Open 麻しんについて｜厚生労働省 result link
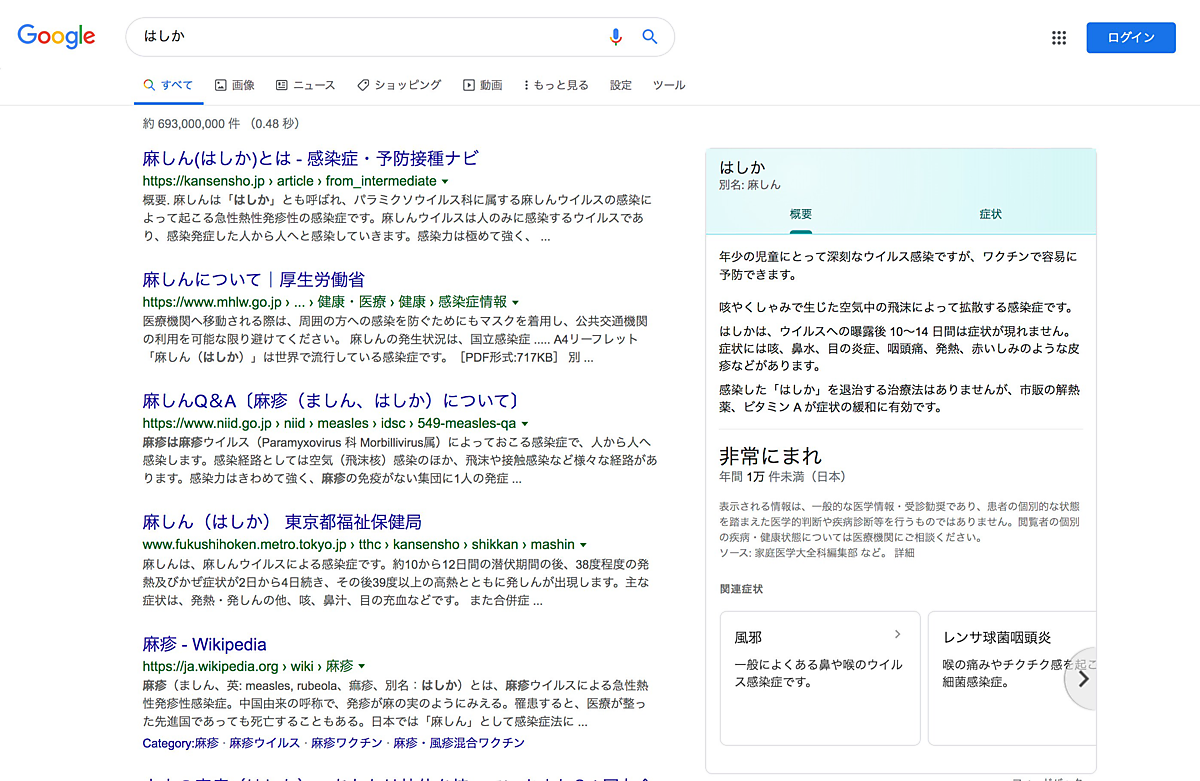This screenshot has width=1200, height=781. tap(253, 279)
